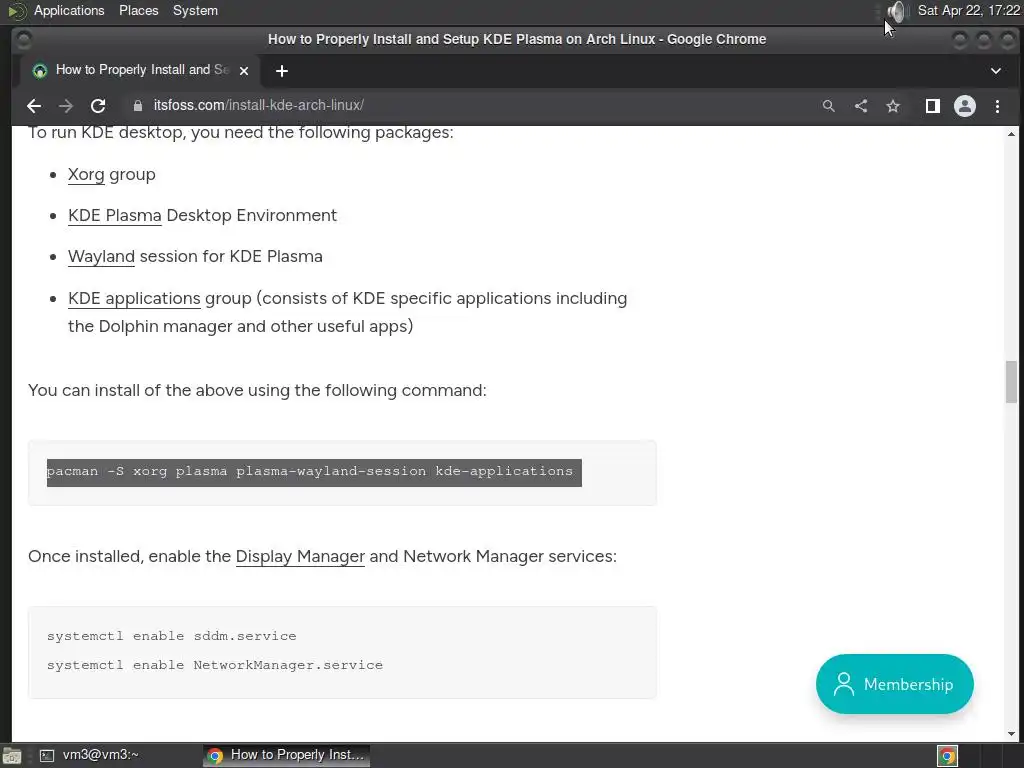1024x768 pixels.
Task: Click the Chrome window menu button
Action: 23,40
